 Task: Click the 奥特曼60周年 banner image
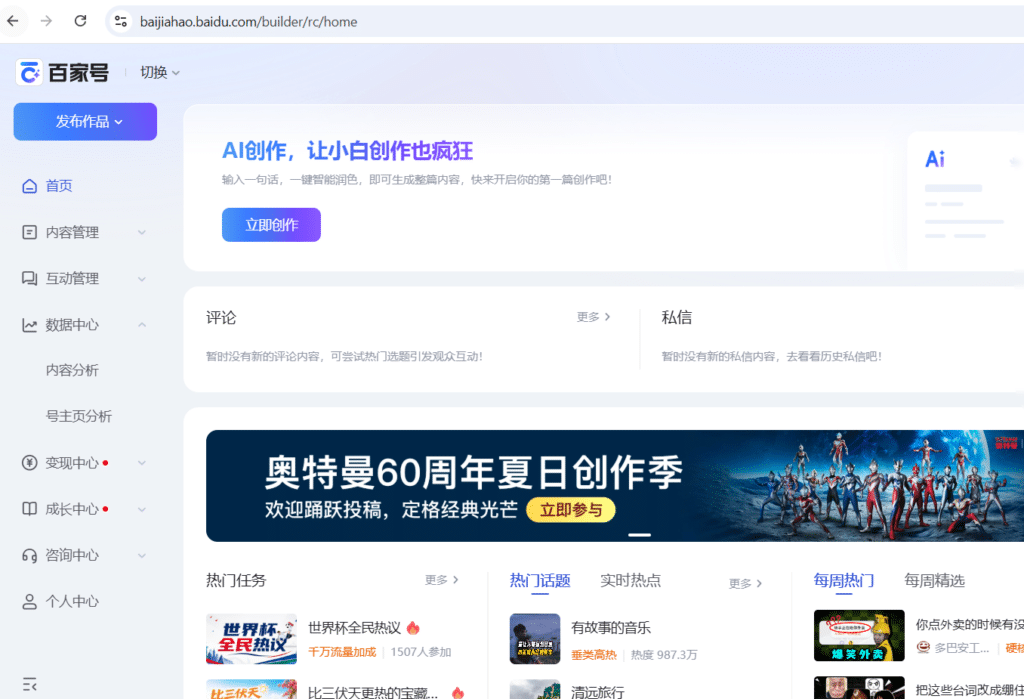pos(615,485)
